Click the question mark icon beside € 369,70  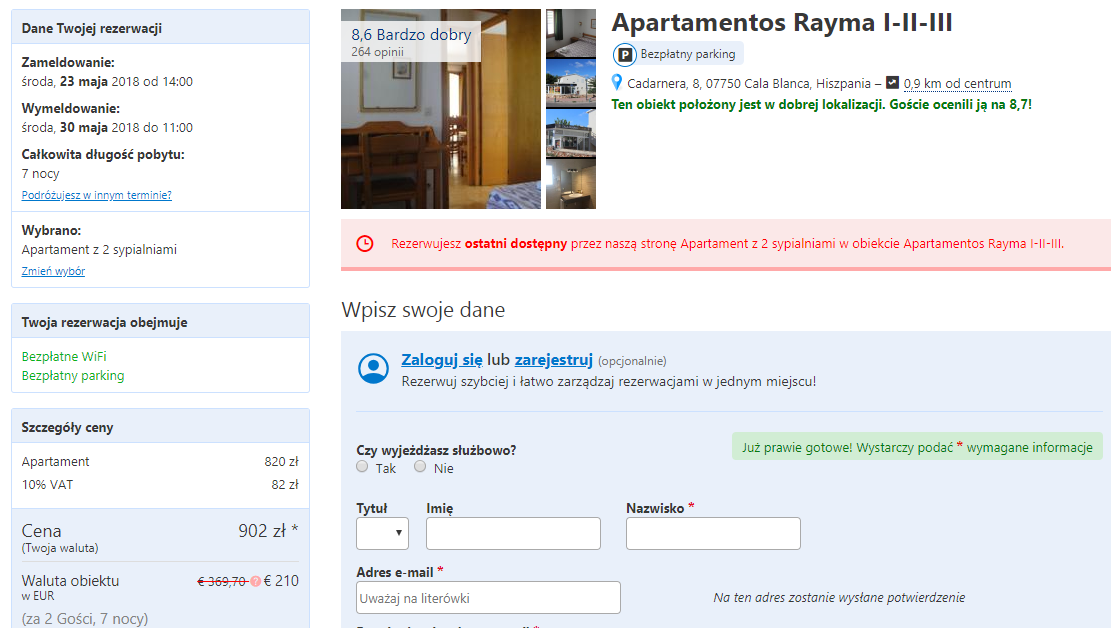click(x=255, y=581)
